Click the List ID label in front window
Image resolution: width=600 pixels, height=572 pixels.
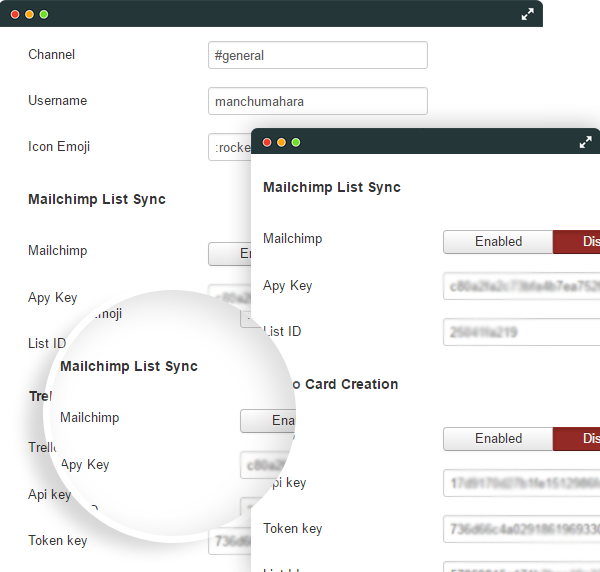pos(282,331)
